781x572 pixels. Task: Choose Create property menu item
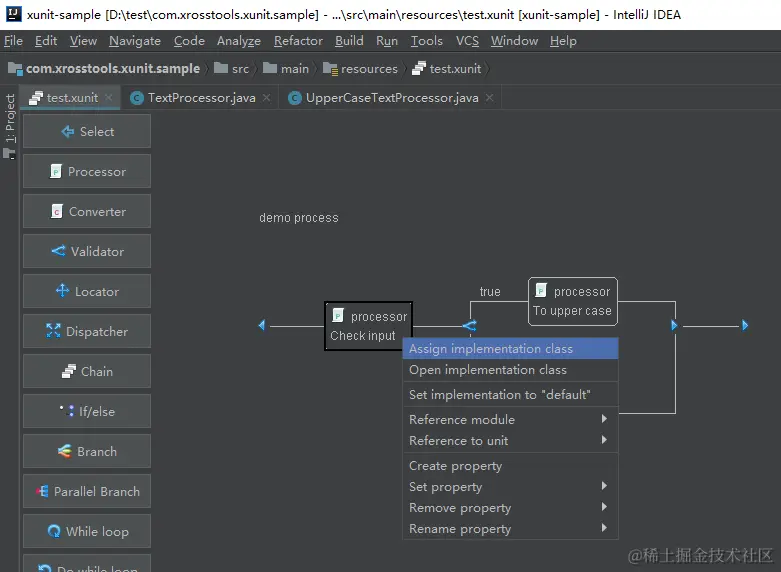[511, 466]
